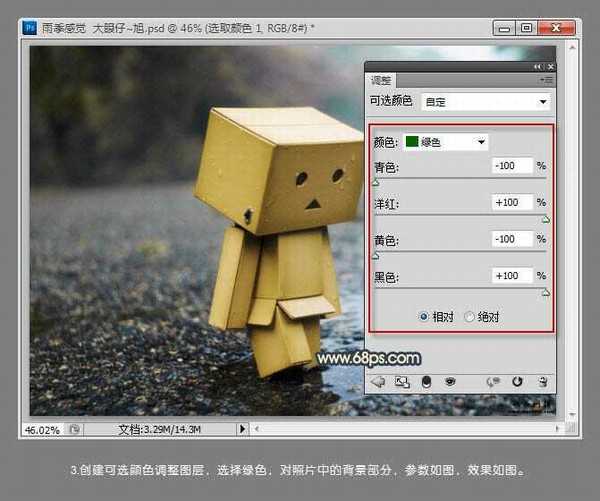Select the 相对 (Relative) radio button

click(424, 317)
